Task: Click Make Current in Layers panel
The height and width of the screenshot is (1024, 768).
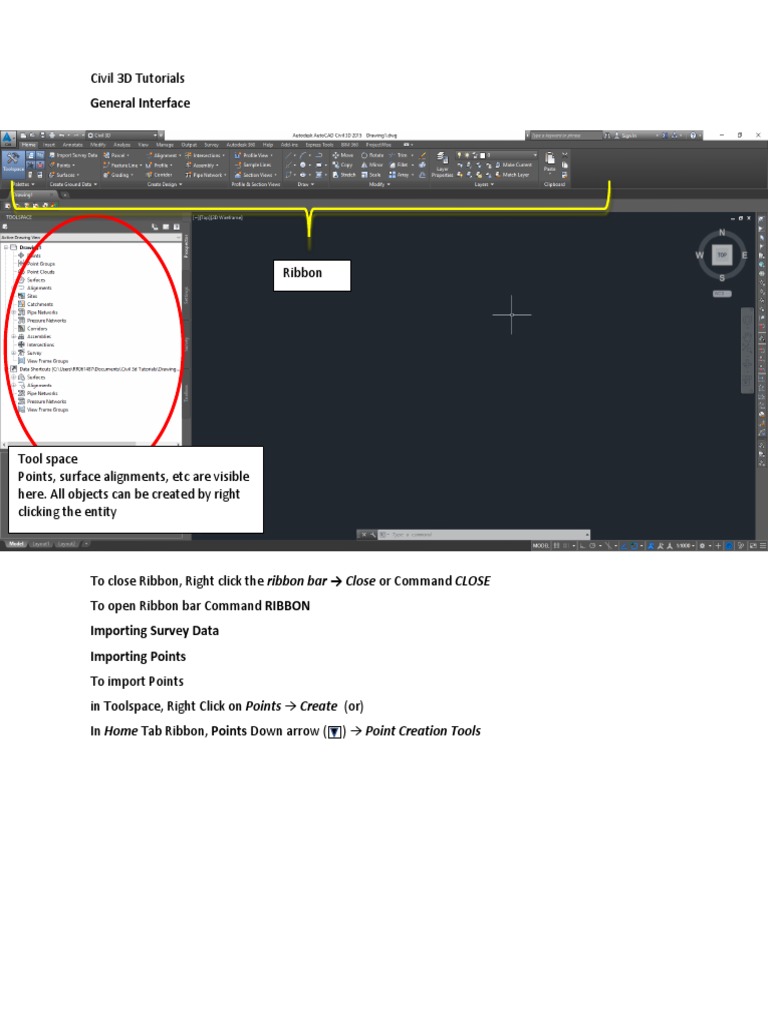Action: tap(514, 165)
